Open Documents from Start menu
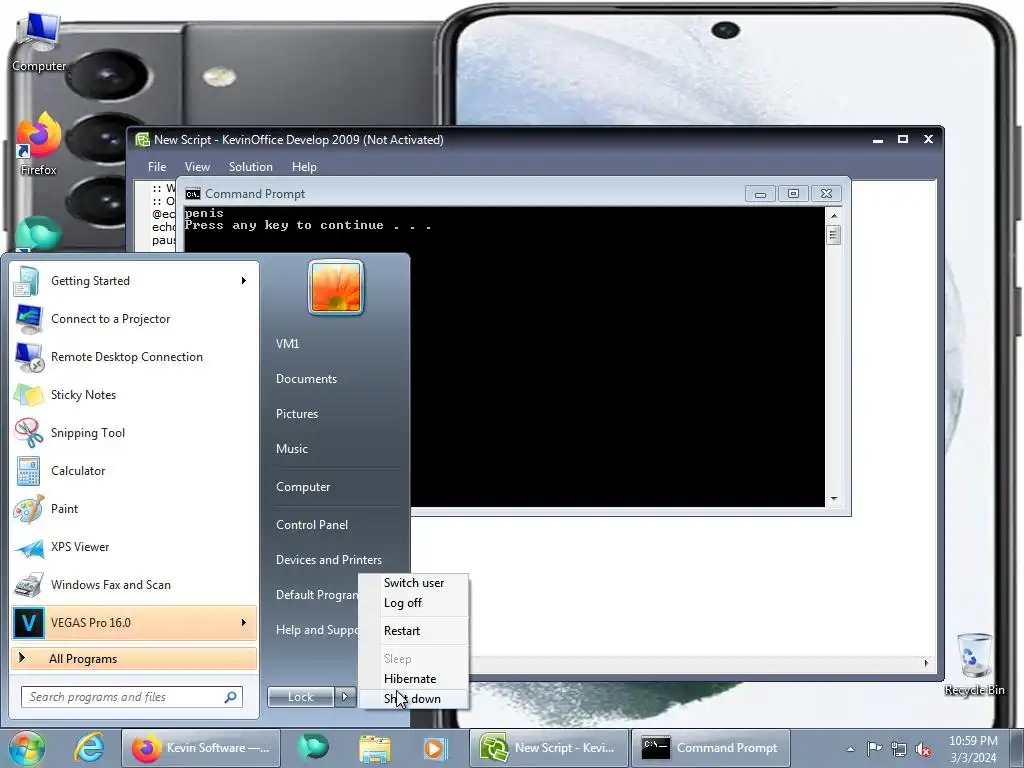Screen dimensions: 1024x768 coord(306,379)
